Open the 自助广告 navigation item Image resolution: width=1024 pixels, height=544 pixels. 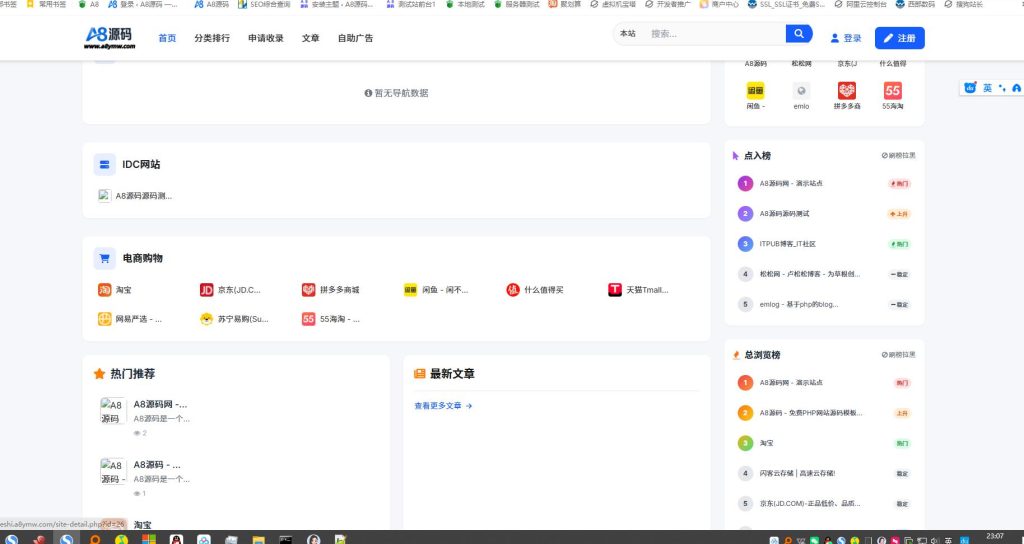[355, 38]
